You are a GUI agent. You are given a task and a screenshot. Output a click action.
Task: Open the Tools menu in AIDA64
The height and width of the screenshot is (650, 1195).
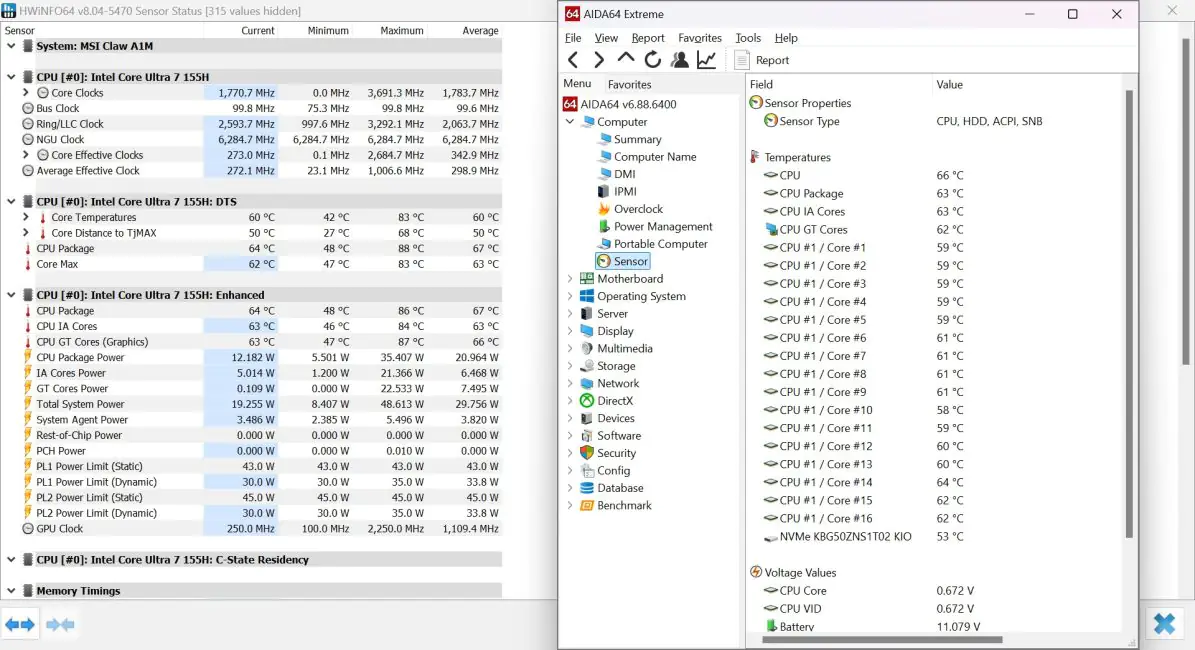[x=748, y=38]
